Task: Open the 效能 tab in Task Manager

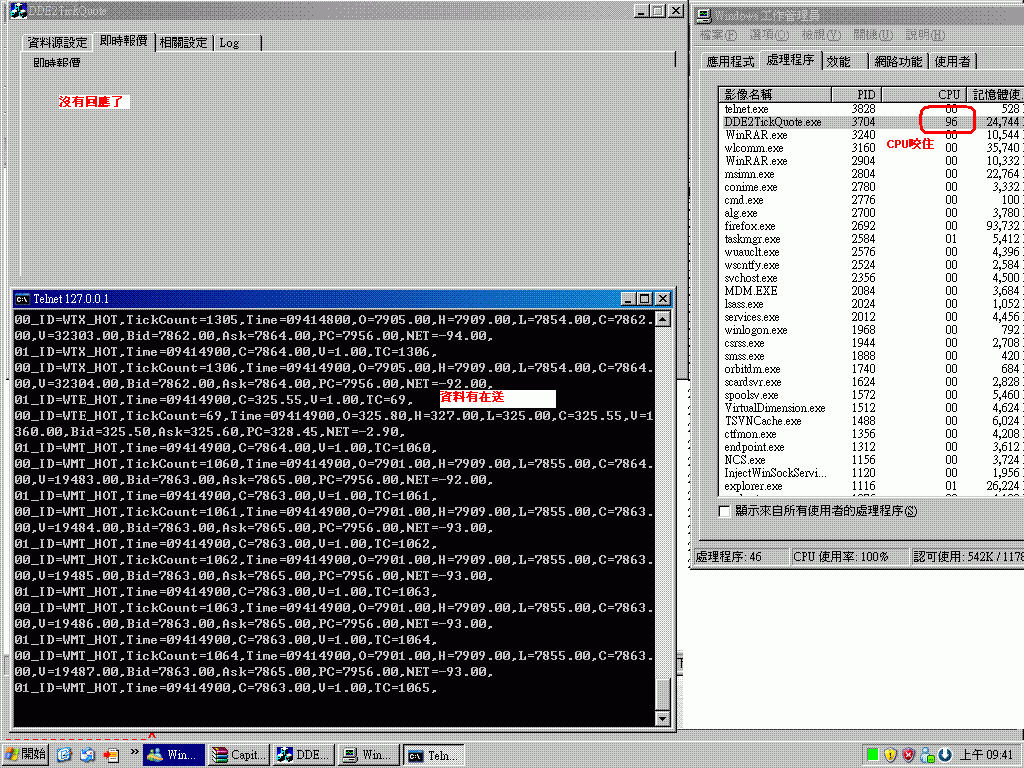Action: [x=845, y=61]
